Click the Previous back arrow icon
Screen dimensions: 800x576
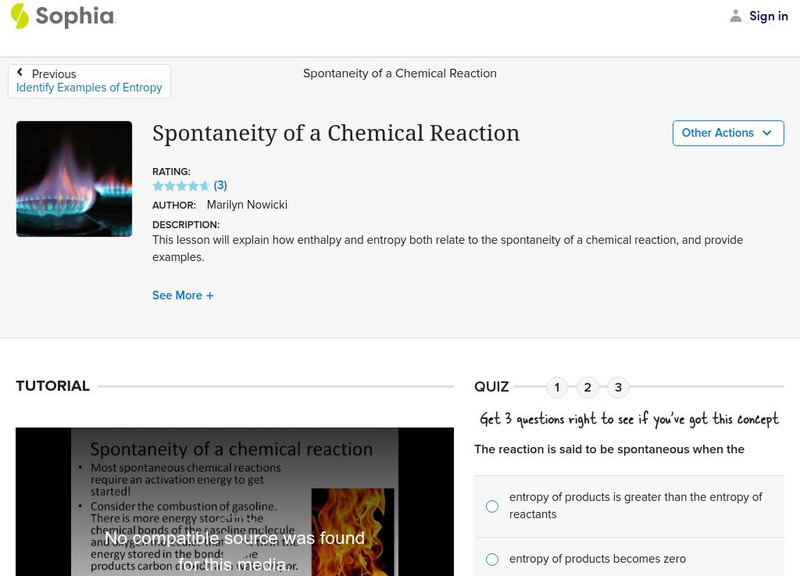[20, 74]
